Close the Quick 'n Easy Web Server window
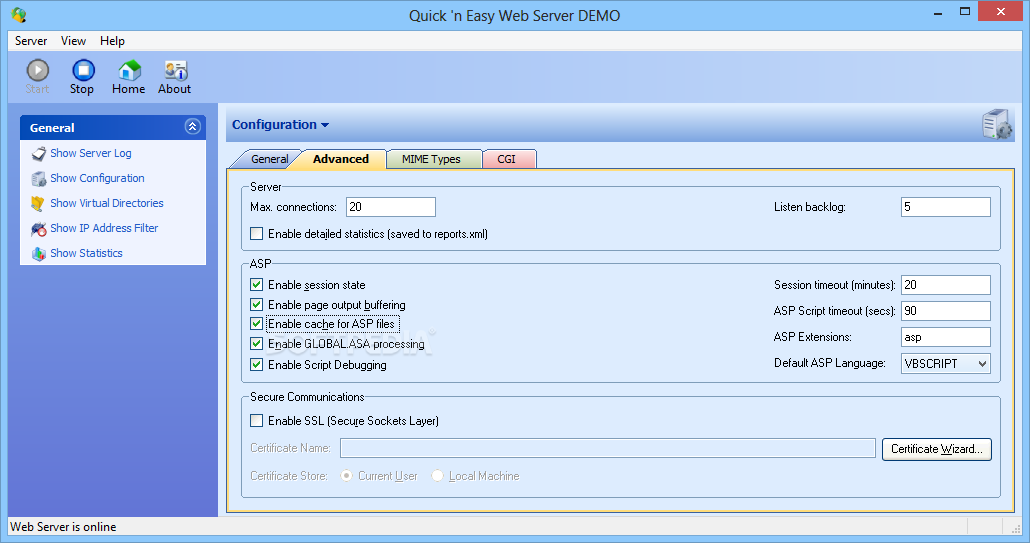Viewport: 1030px width, 543px height. click(1000, 11)
